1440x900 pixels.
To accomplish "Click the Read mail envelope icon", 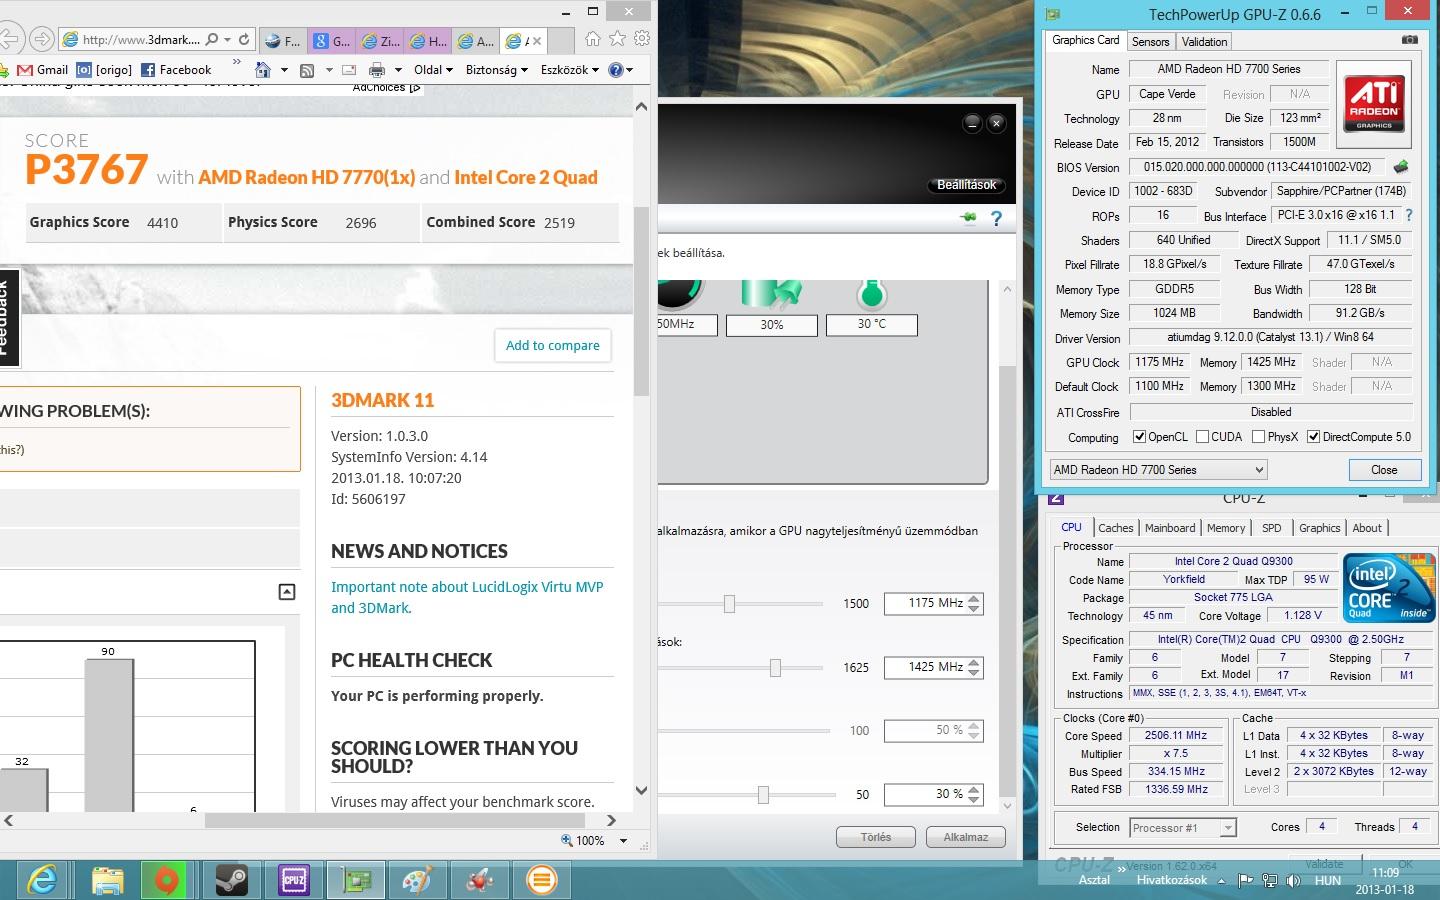I will (x=349, y=70).
